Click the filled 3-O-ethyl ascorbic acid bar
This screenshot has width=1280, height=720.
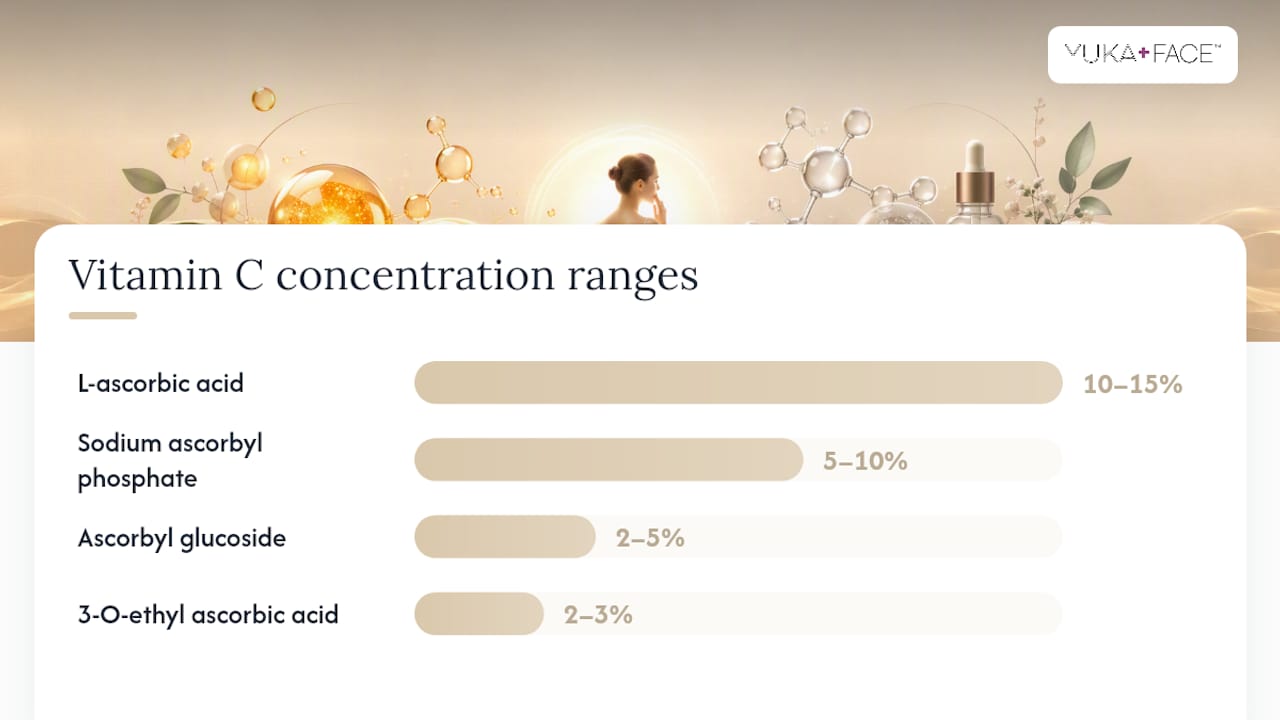point(478,614)
